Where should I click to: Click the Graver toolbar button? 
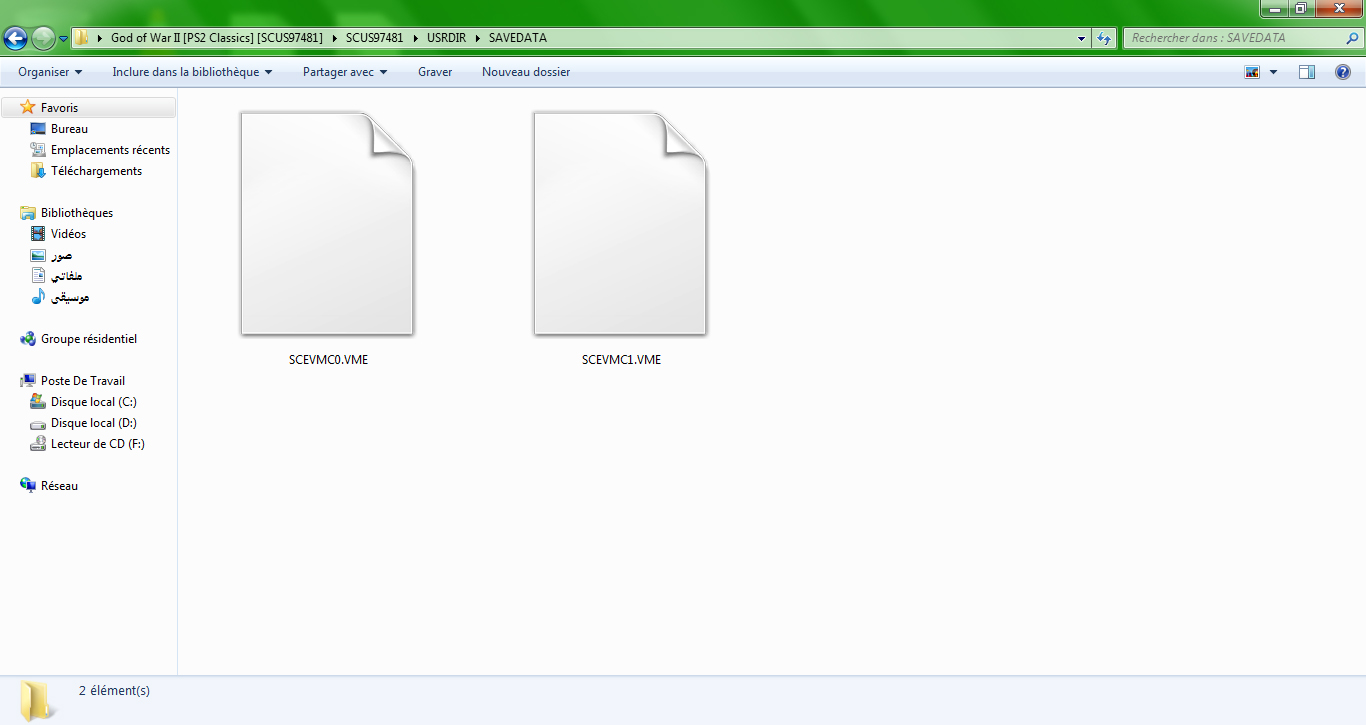(435, 72)
